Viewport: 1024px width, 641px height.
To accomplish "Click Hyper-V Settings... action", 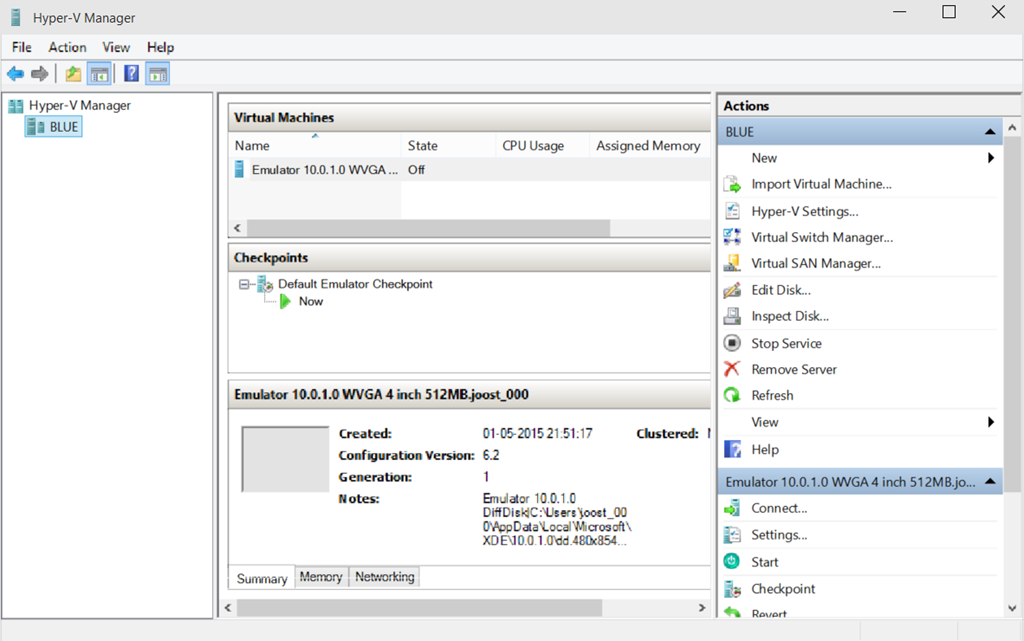I will tap(805, 211).
